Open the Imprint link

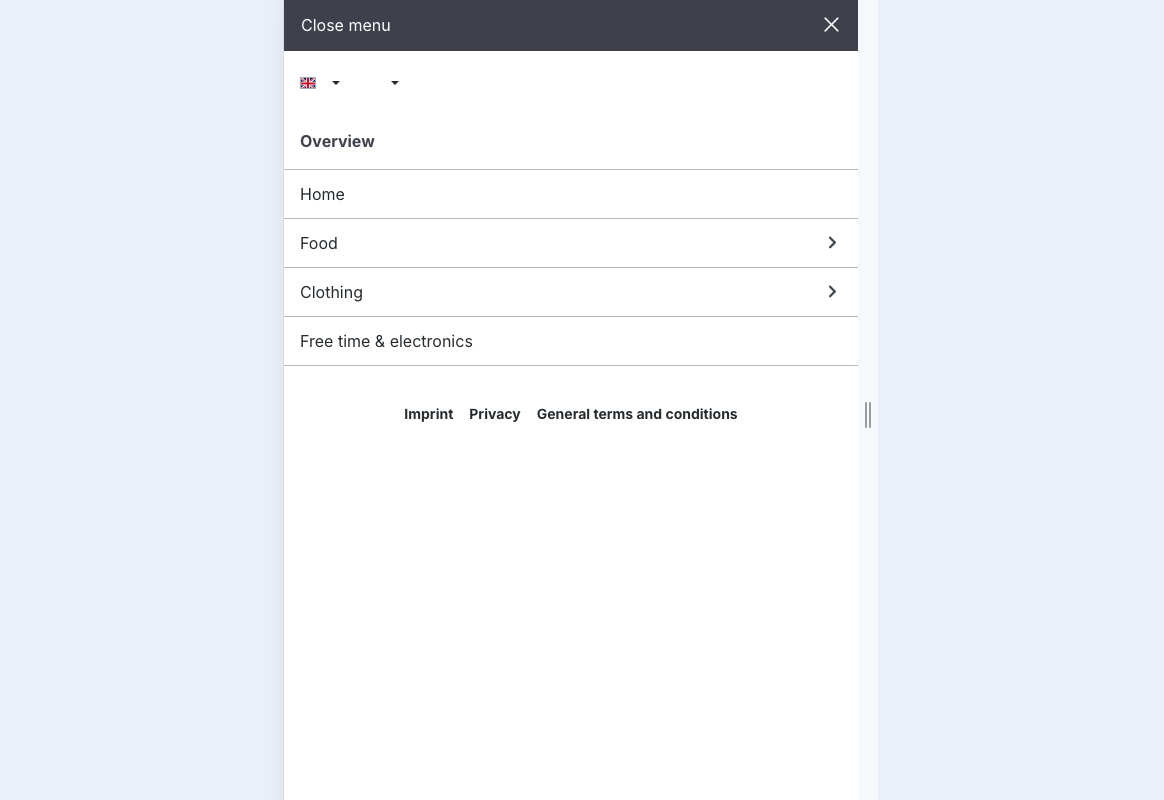(x=428, y=414)
